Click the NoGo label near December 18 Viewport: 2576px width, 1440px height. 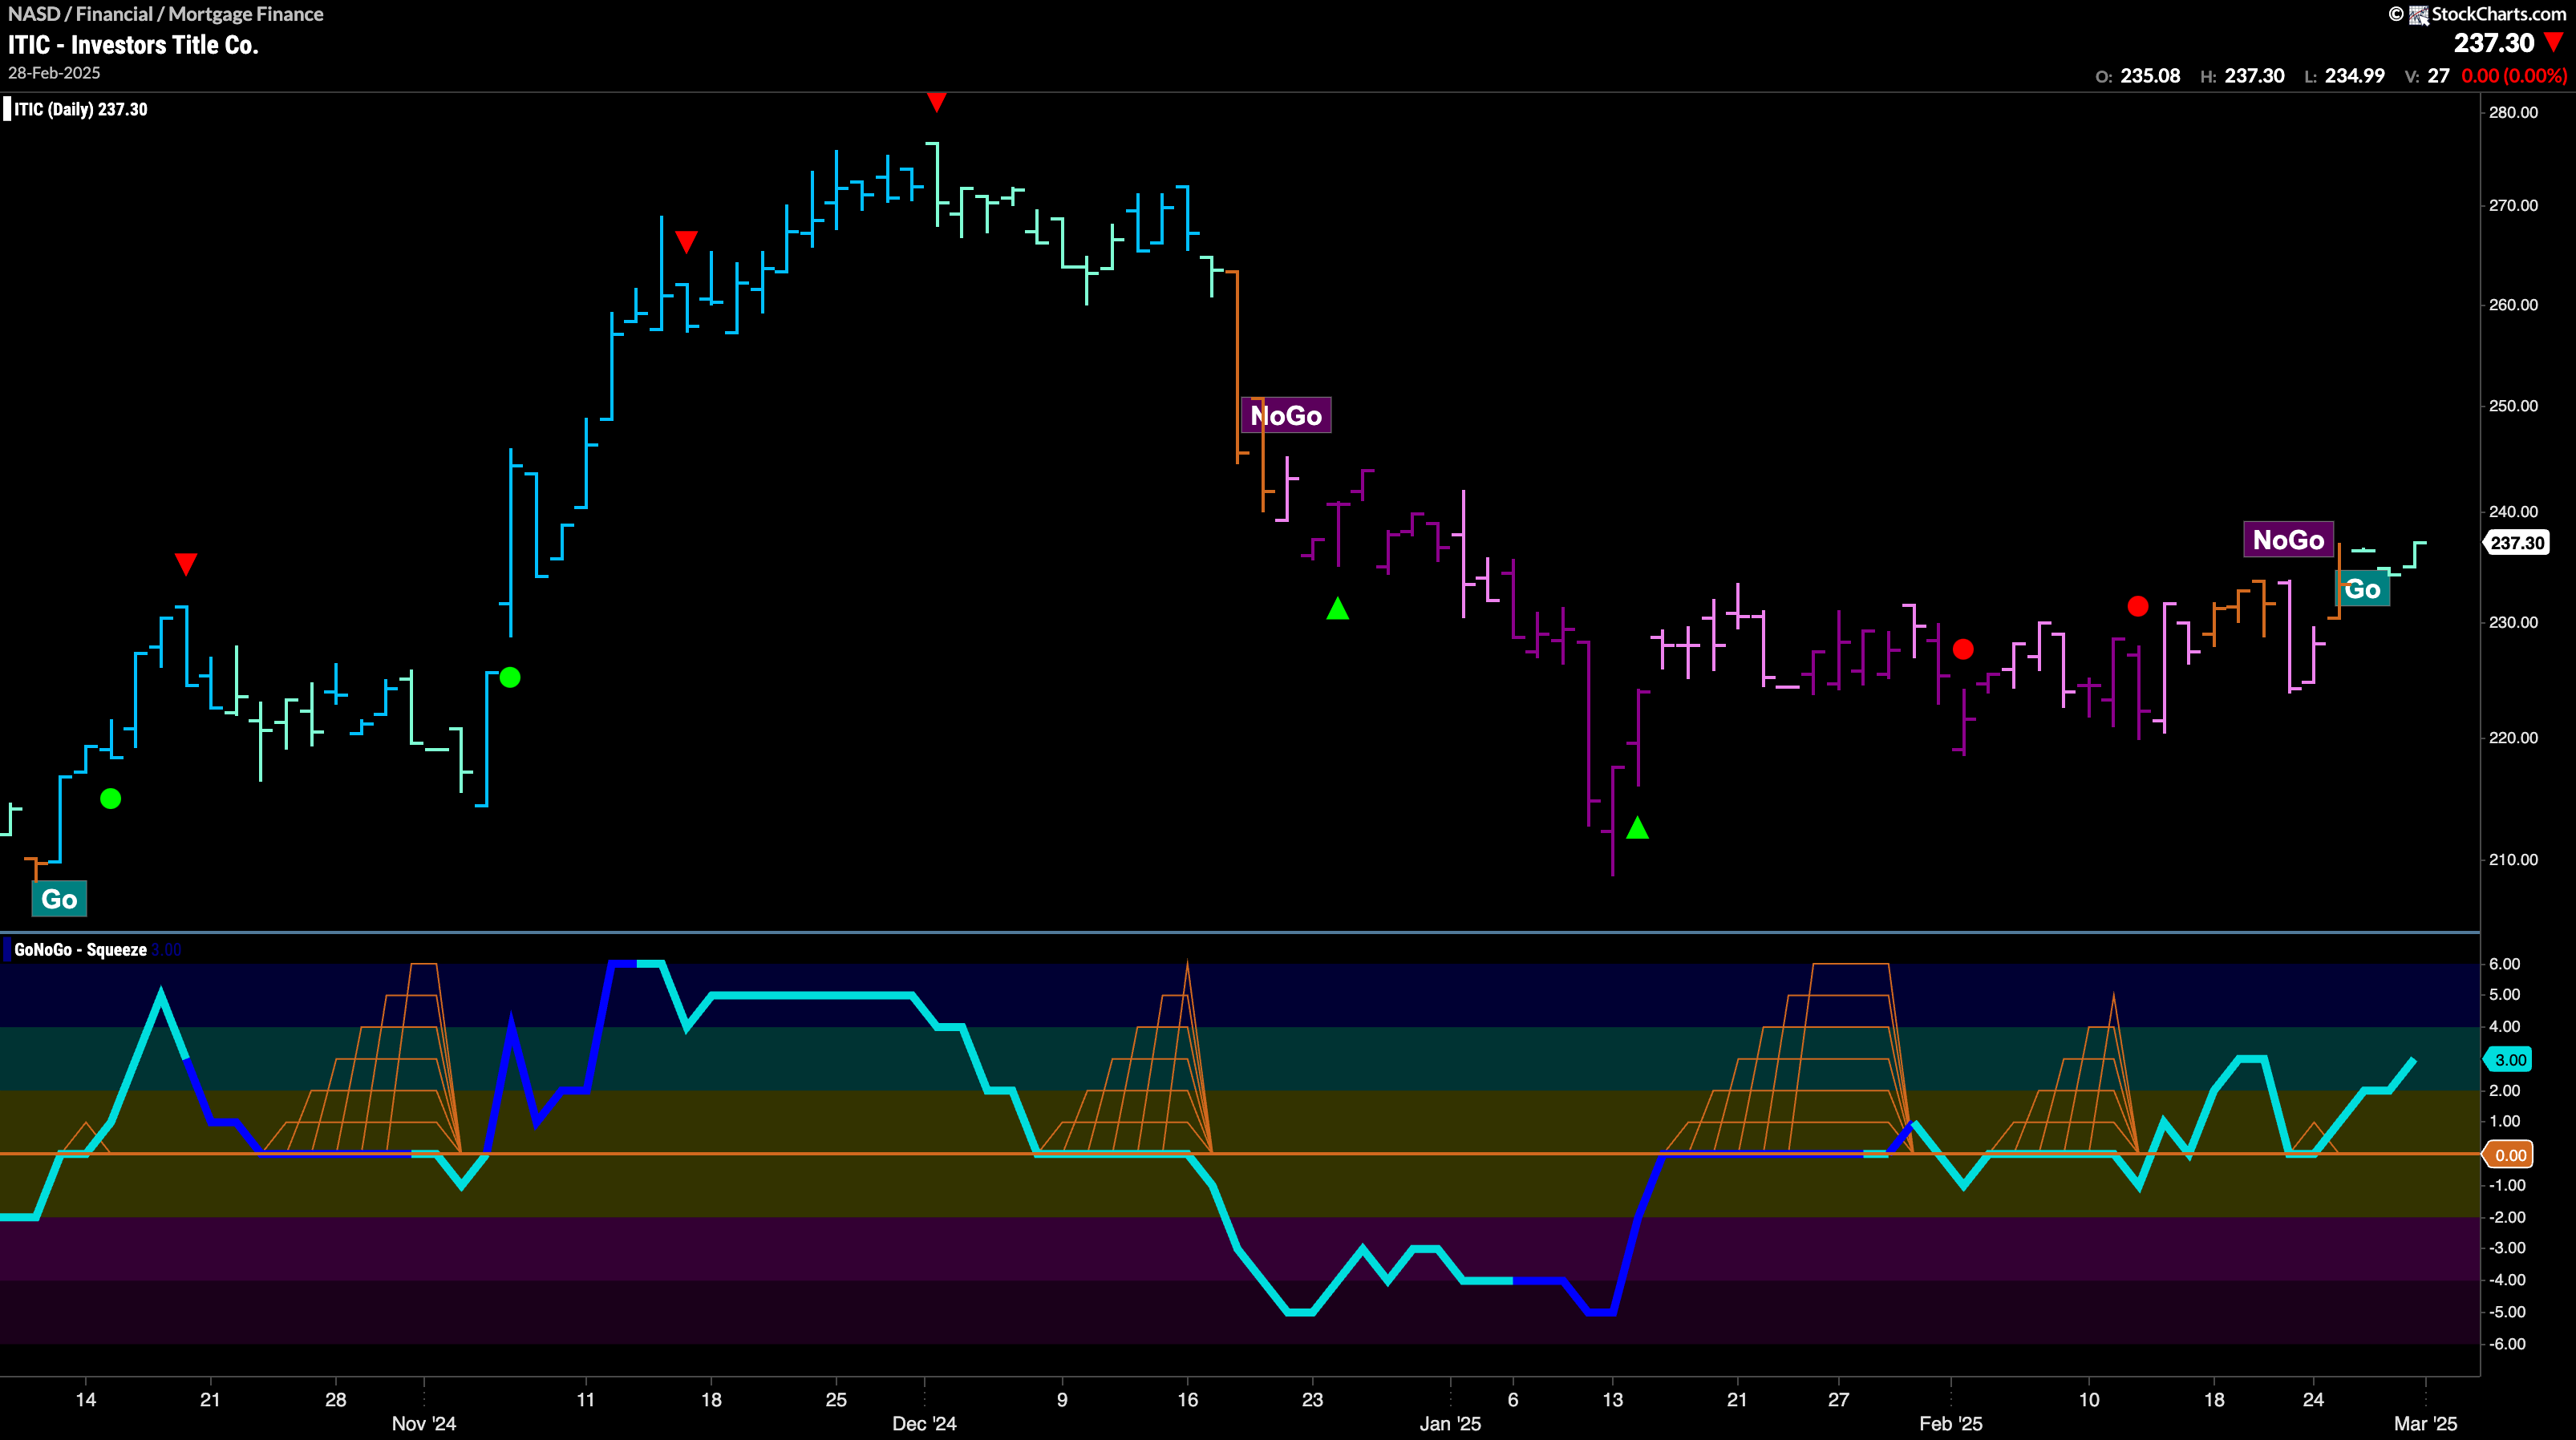coord(1286,415)
